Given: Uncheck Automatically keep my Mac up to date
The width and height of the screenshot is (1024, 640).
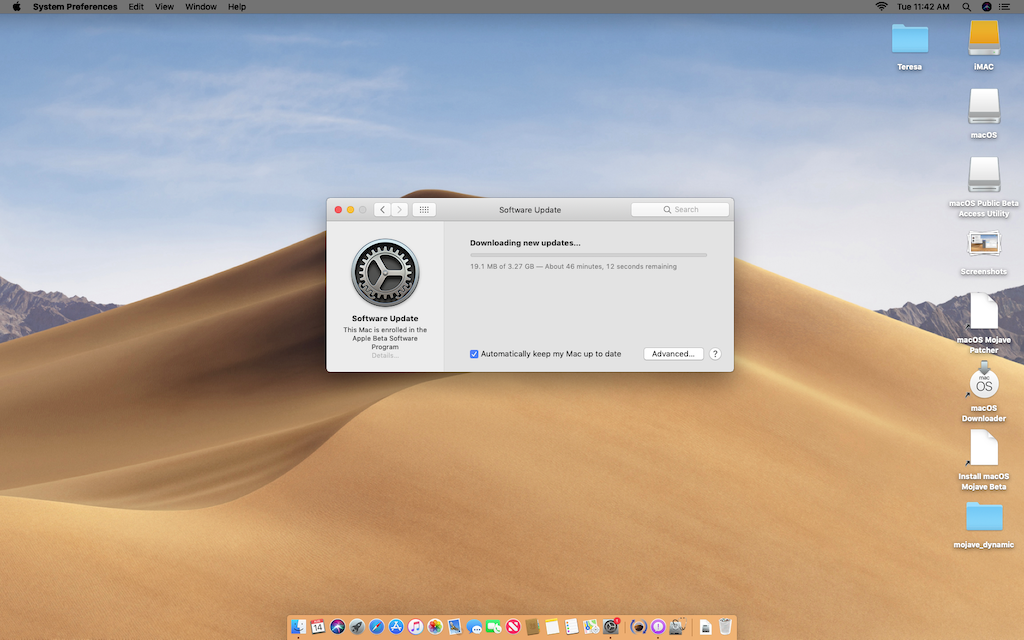Looking at the screenshot, I should pos(474,354).
